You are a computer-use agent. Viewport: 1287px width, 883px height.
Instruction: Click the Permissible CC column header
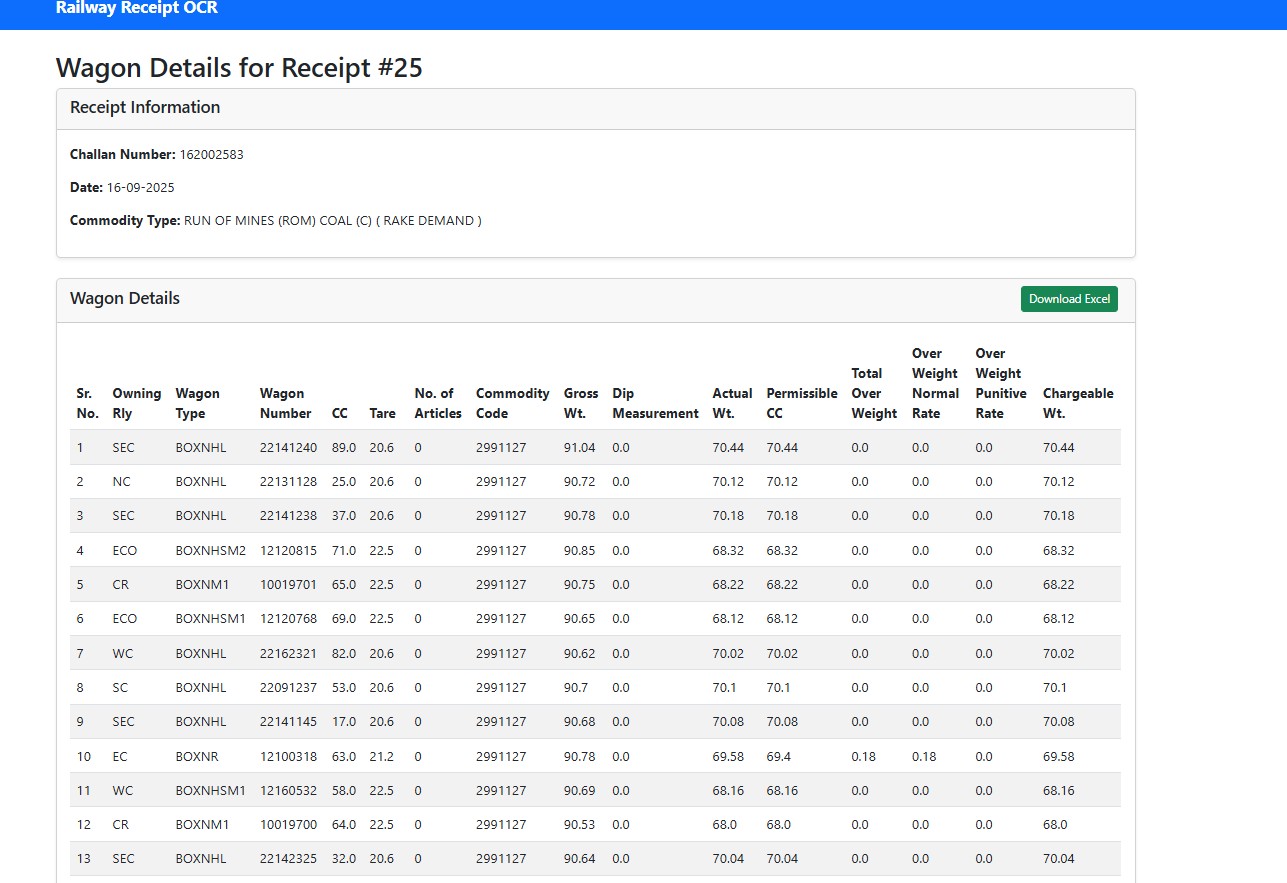click(801, 403)
